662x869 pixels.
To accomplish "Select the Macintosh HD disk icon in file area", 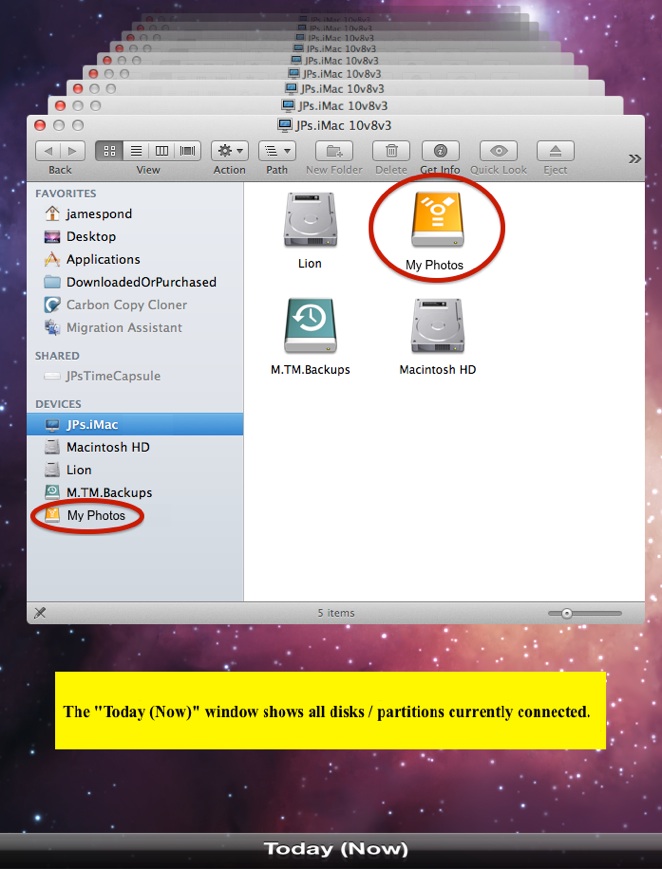I will 437,326.
